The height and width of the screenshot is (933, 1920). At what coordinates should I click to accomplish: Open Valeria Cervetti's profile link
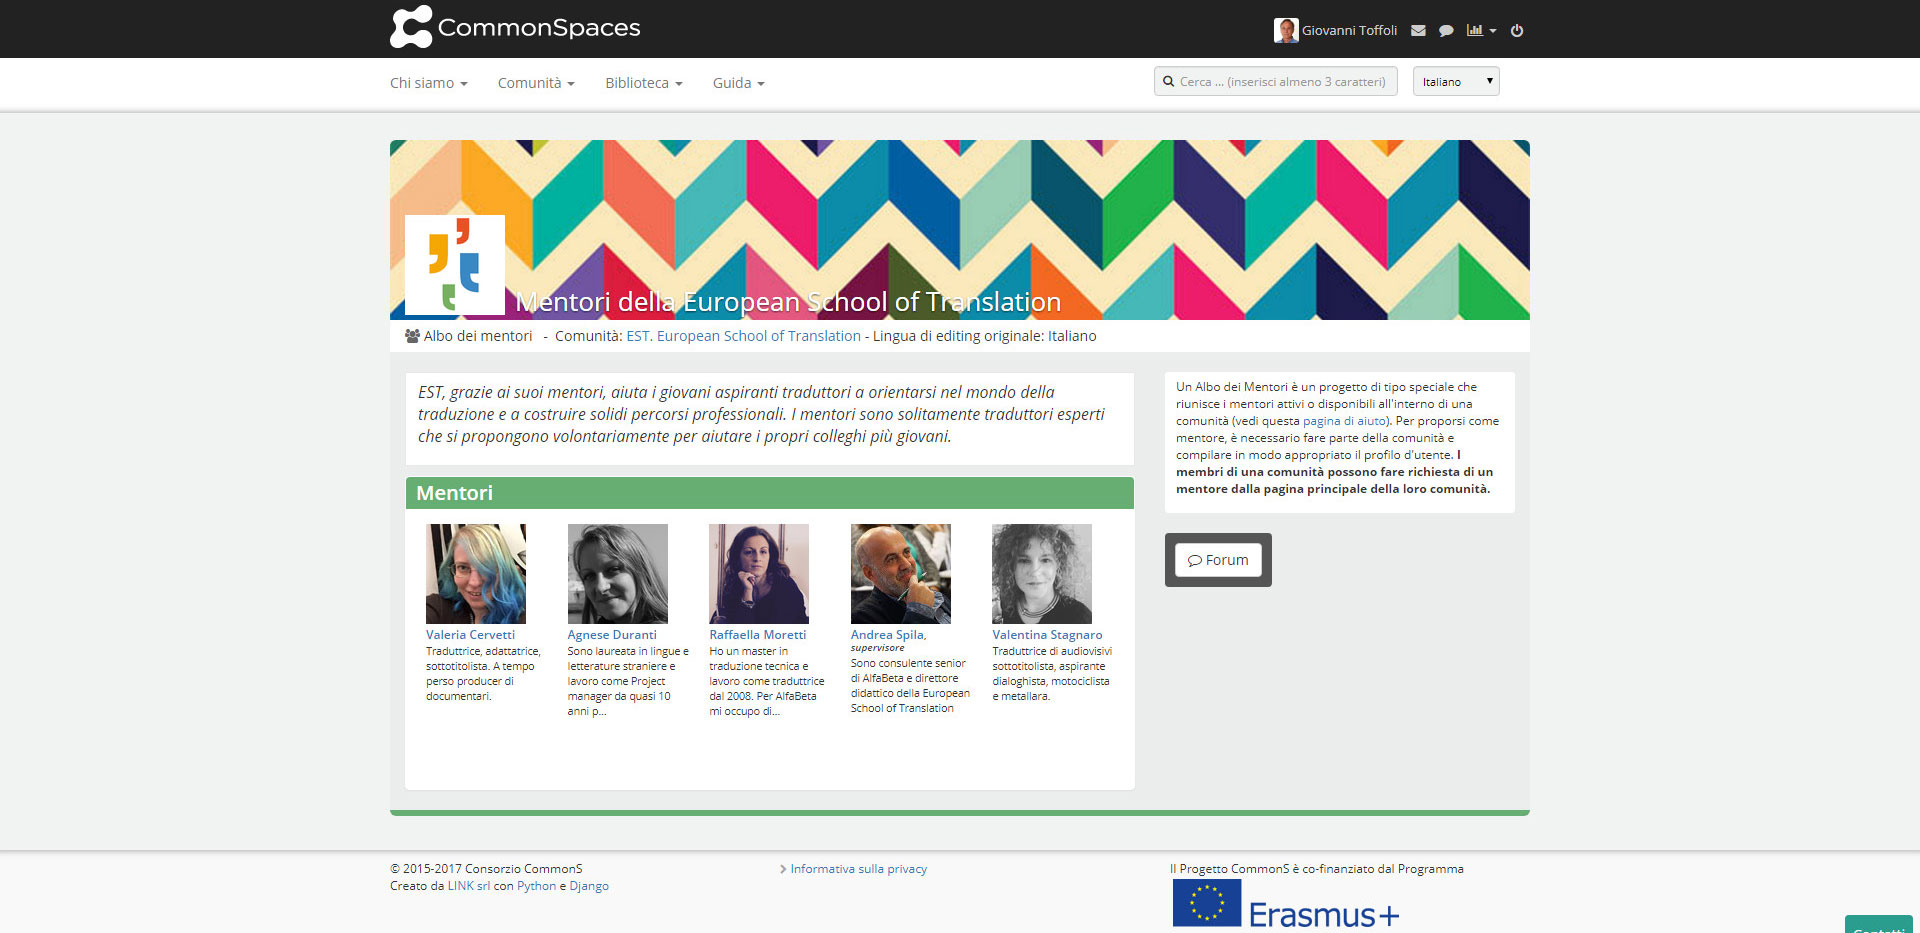click(470, 635)
